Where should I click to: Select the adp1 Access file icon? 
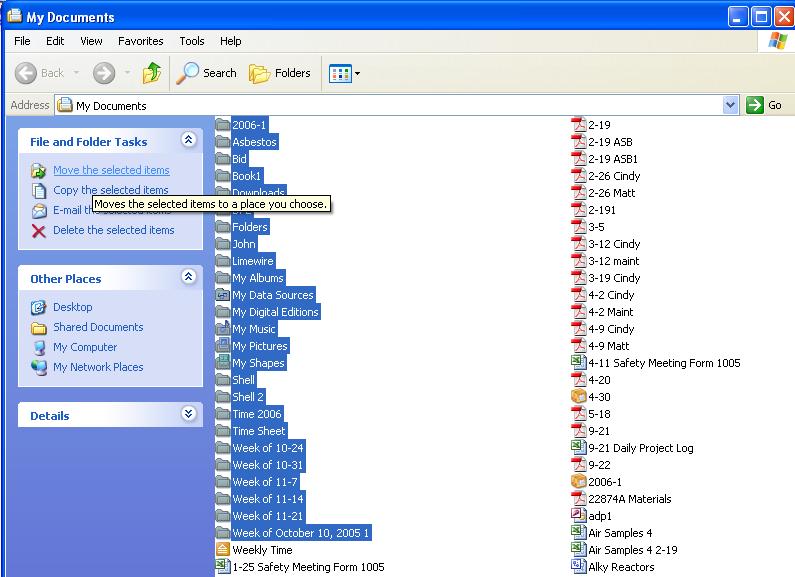(579, 515)
